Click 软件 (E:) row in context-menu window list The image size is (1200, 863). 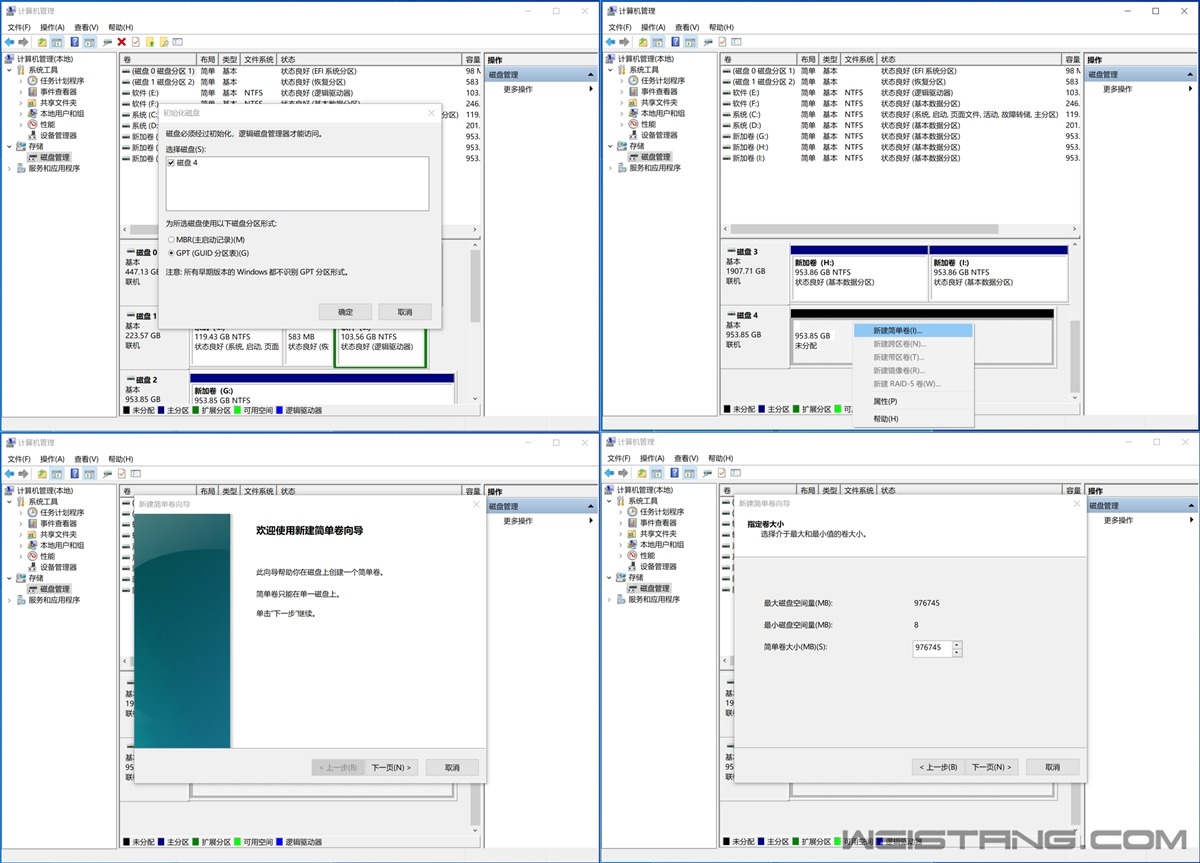[900, 92]
